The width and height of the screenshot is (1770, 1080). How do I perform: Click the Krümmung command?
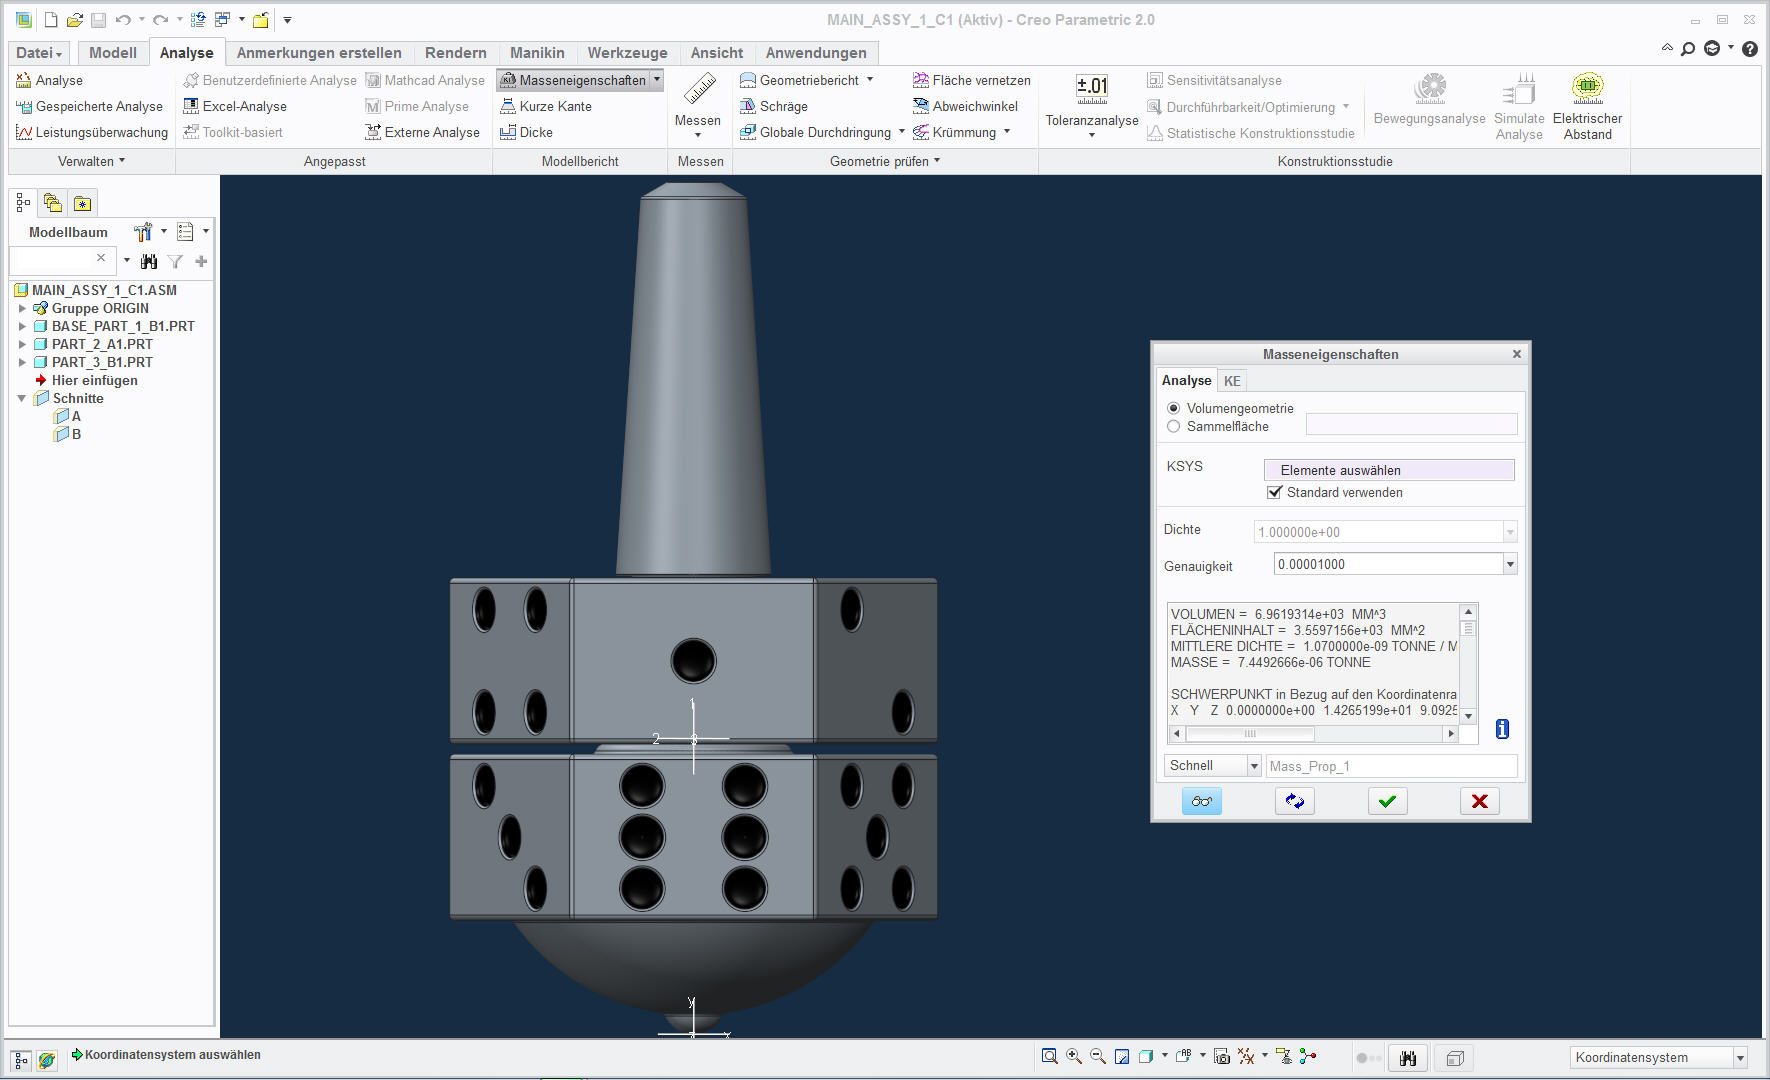point(954,132)
